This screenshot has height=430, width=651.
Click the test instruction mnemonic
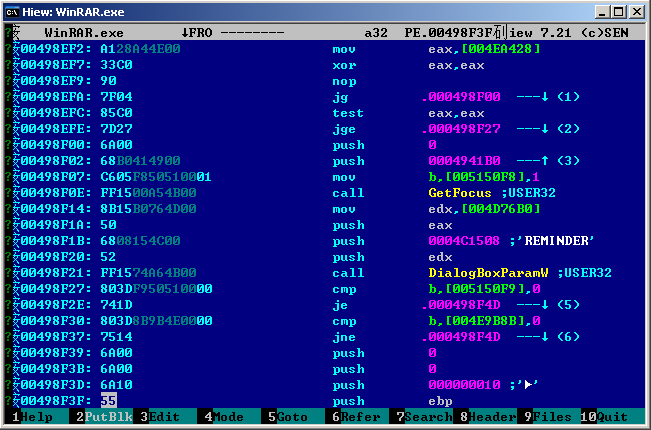[x=348, y=113]
